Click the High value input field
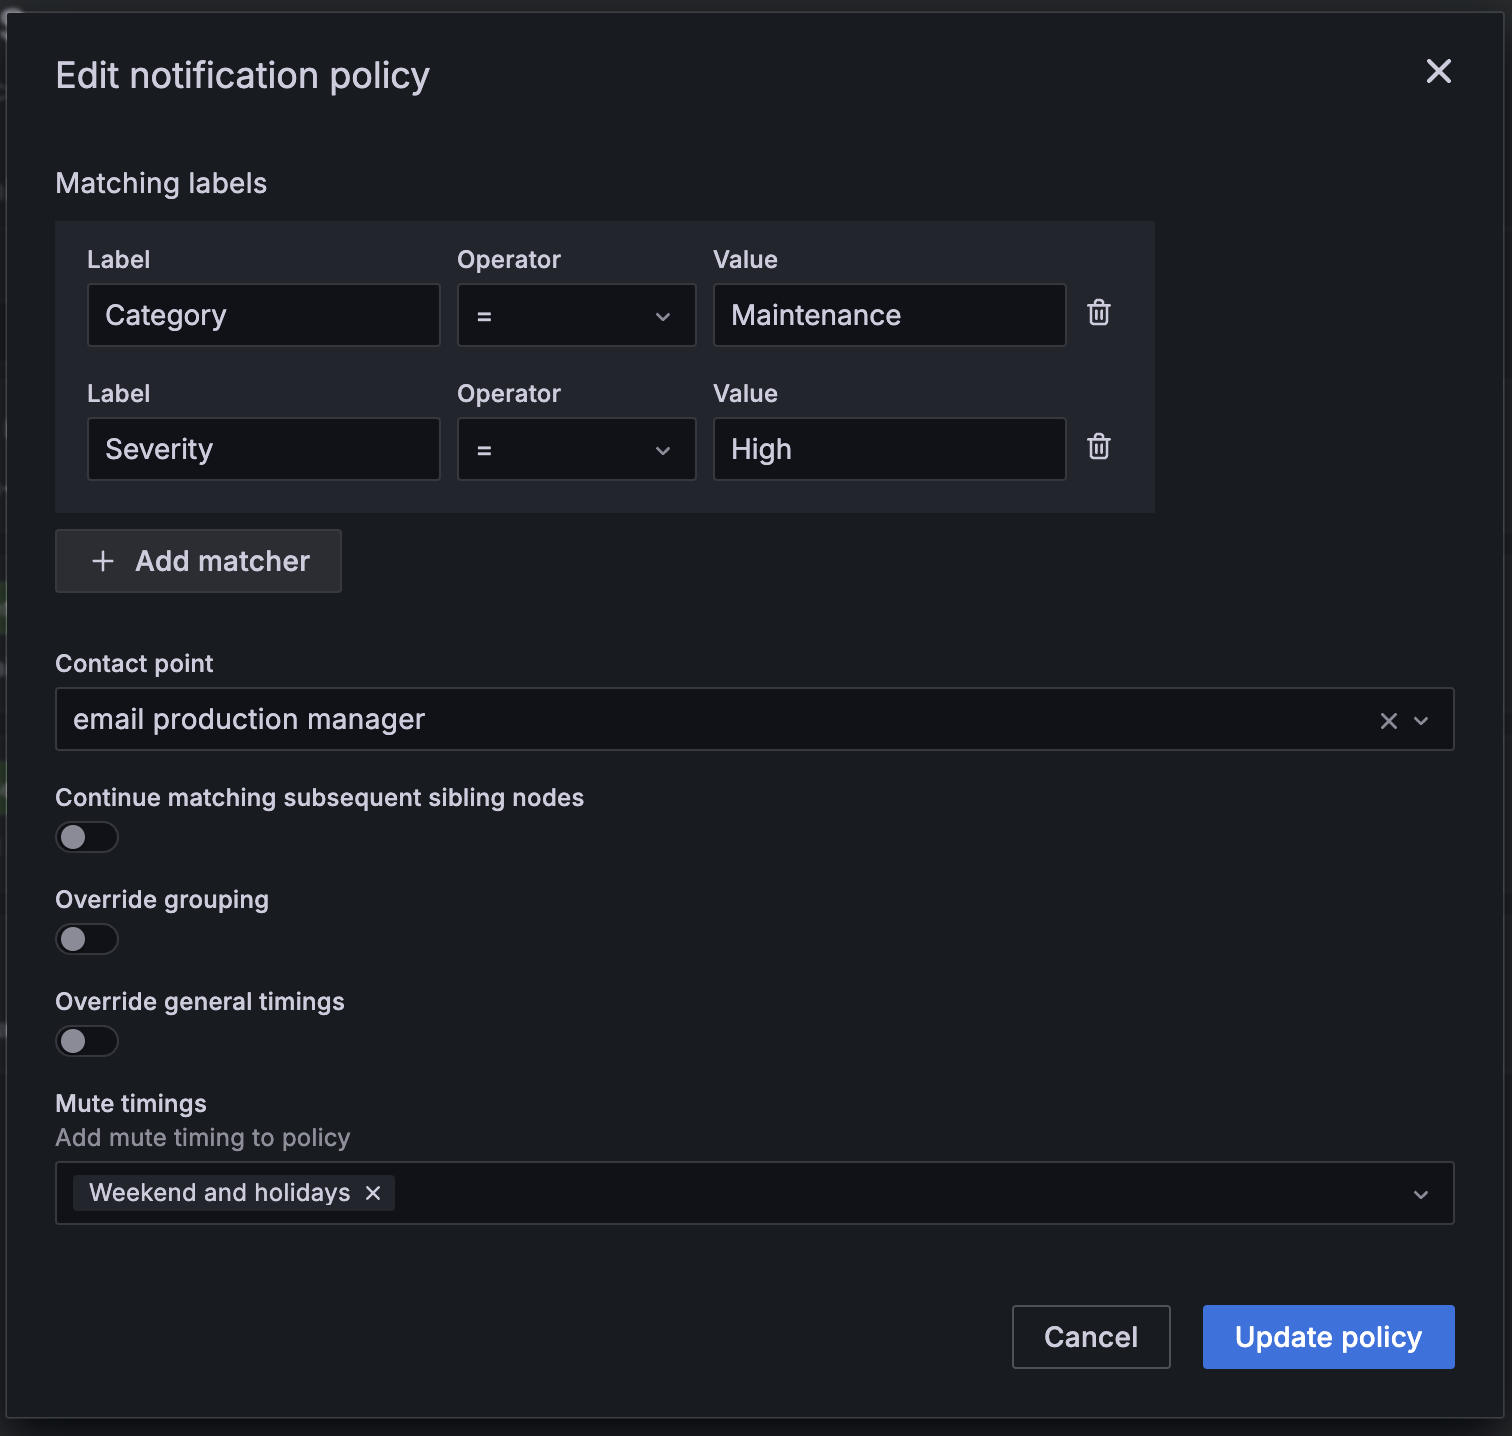 (889, 450)
